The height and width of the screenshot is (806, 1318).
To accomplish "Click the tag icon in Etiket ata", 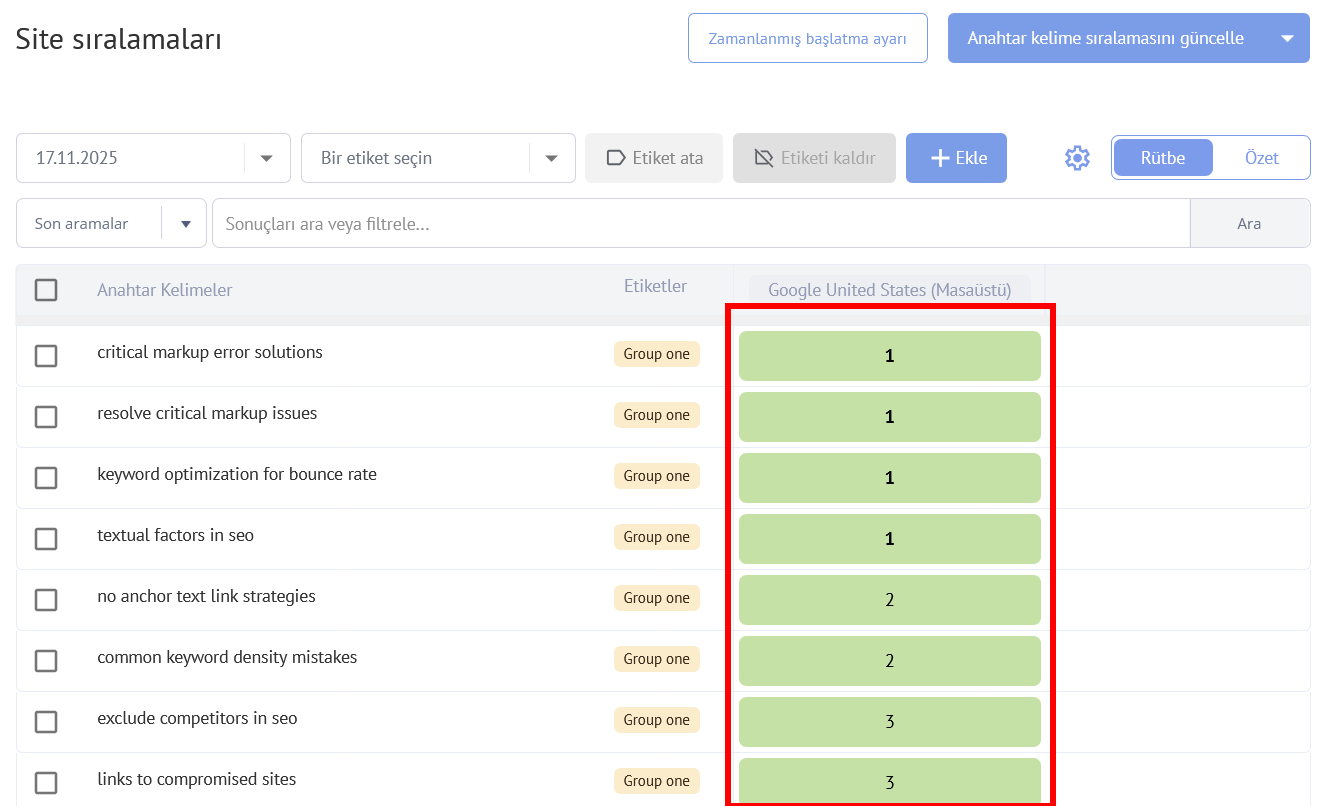I will [x=616, y=158].
